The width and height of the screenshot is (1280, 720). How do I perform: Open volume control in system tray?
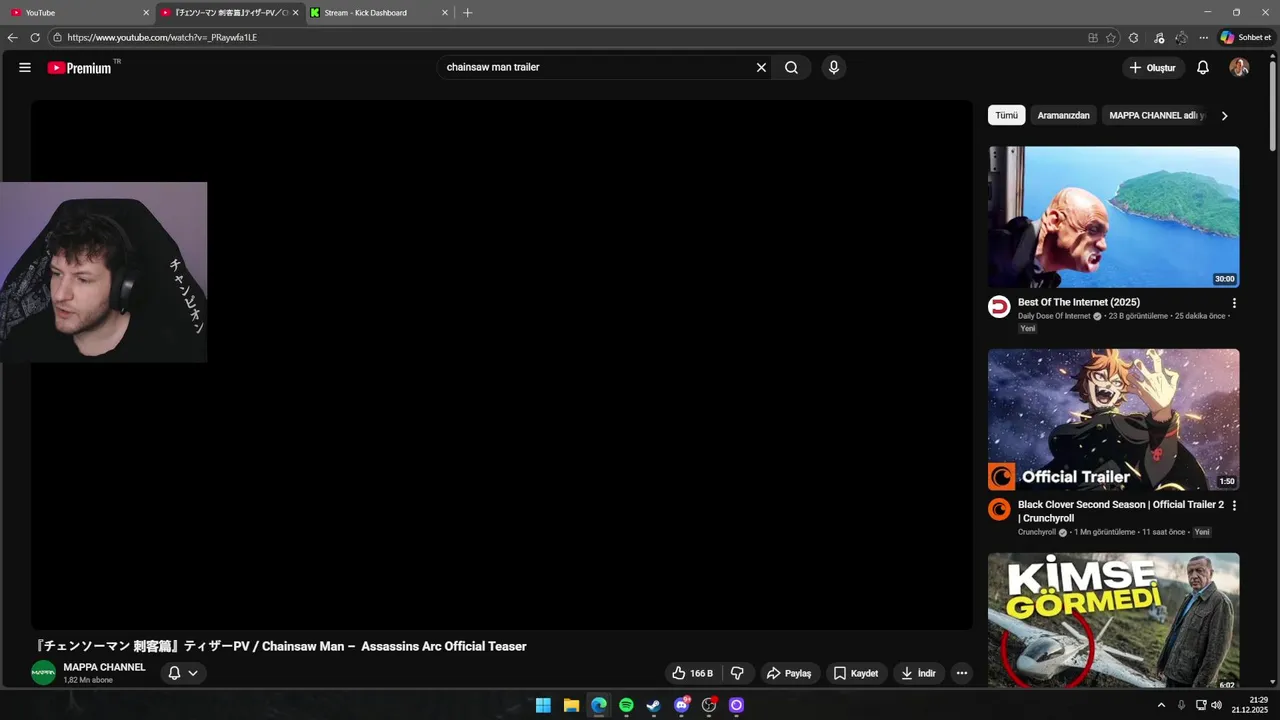pyautogui.click(x=1216, y=705)
